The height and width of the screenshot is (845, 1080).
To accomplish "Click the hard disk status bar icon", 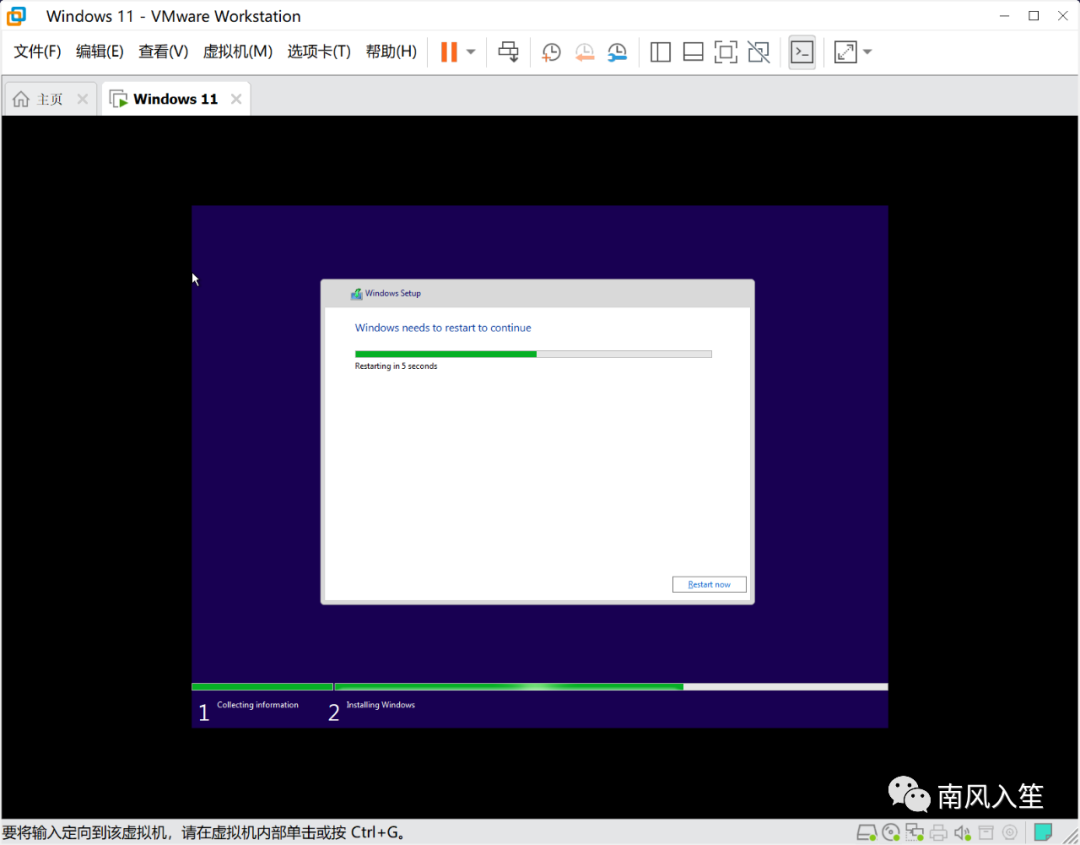I will pyautogui.click(x=866, y=833).
